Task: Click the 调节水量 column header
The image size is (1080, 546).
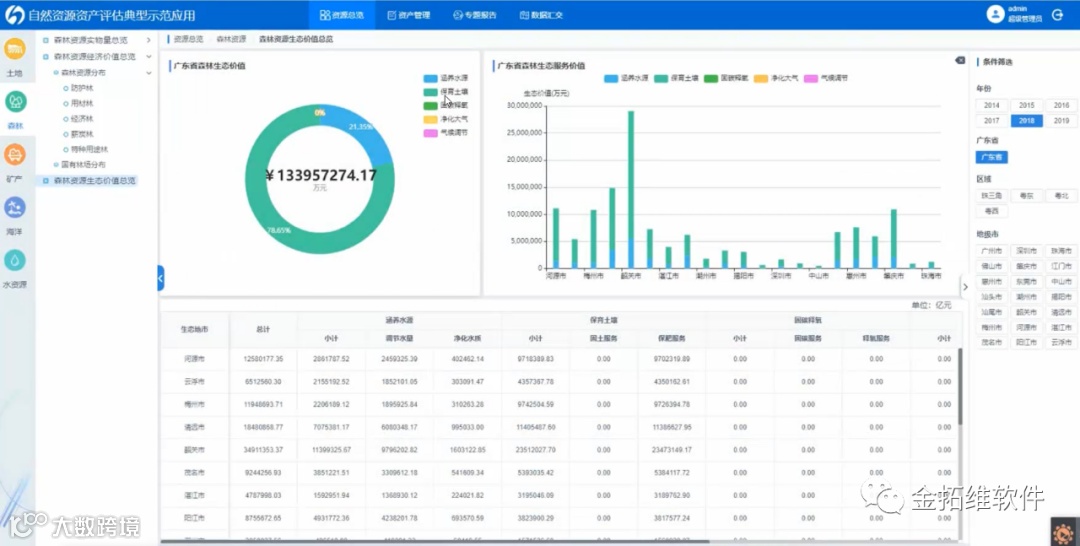Action: pyautogui.click(x=399, y=338)
